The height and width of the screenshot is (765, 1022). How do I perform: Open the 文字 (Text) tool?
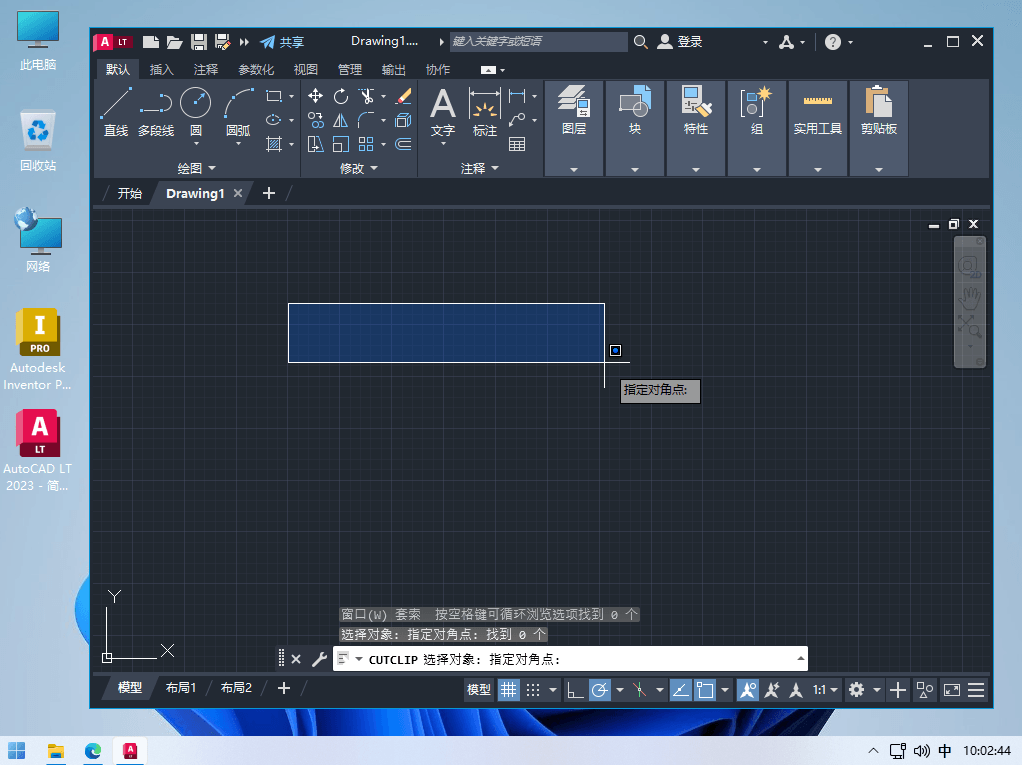pos(443,112)
